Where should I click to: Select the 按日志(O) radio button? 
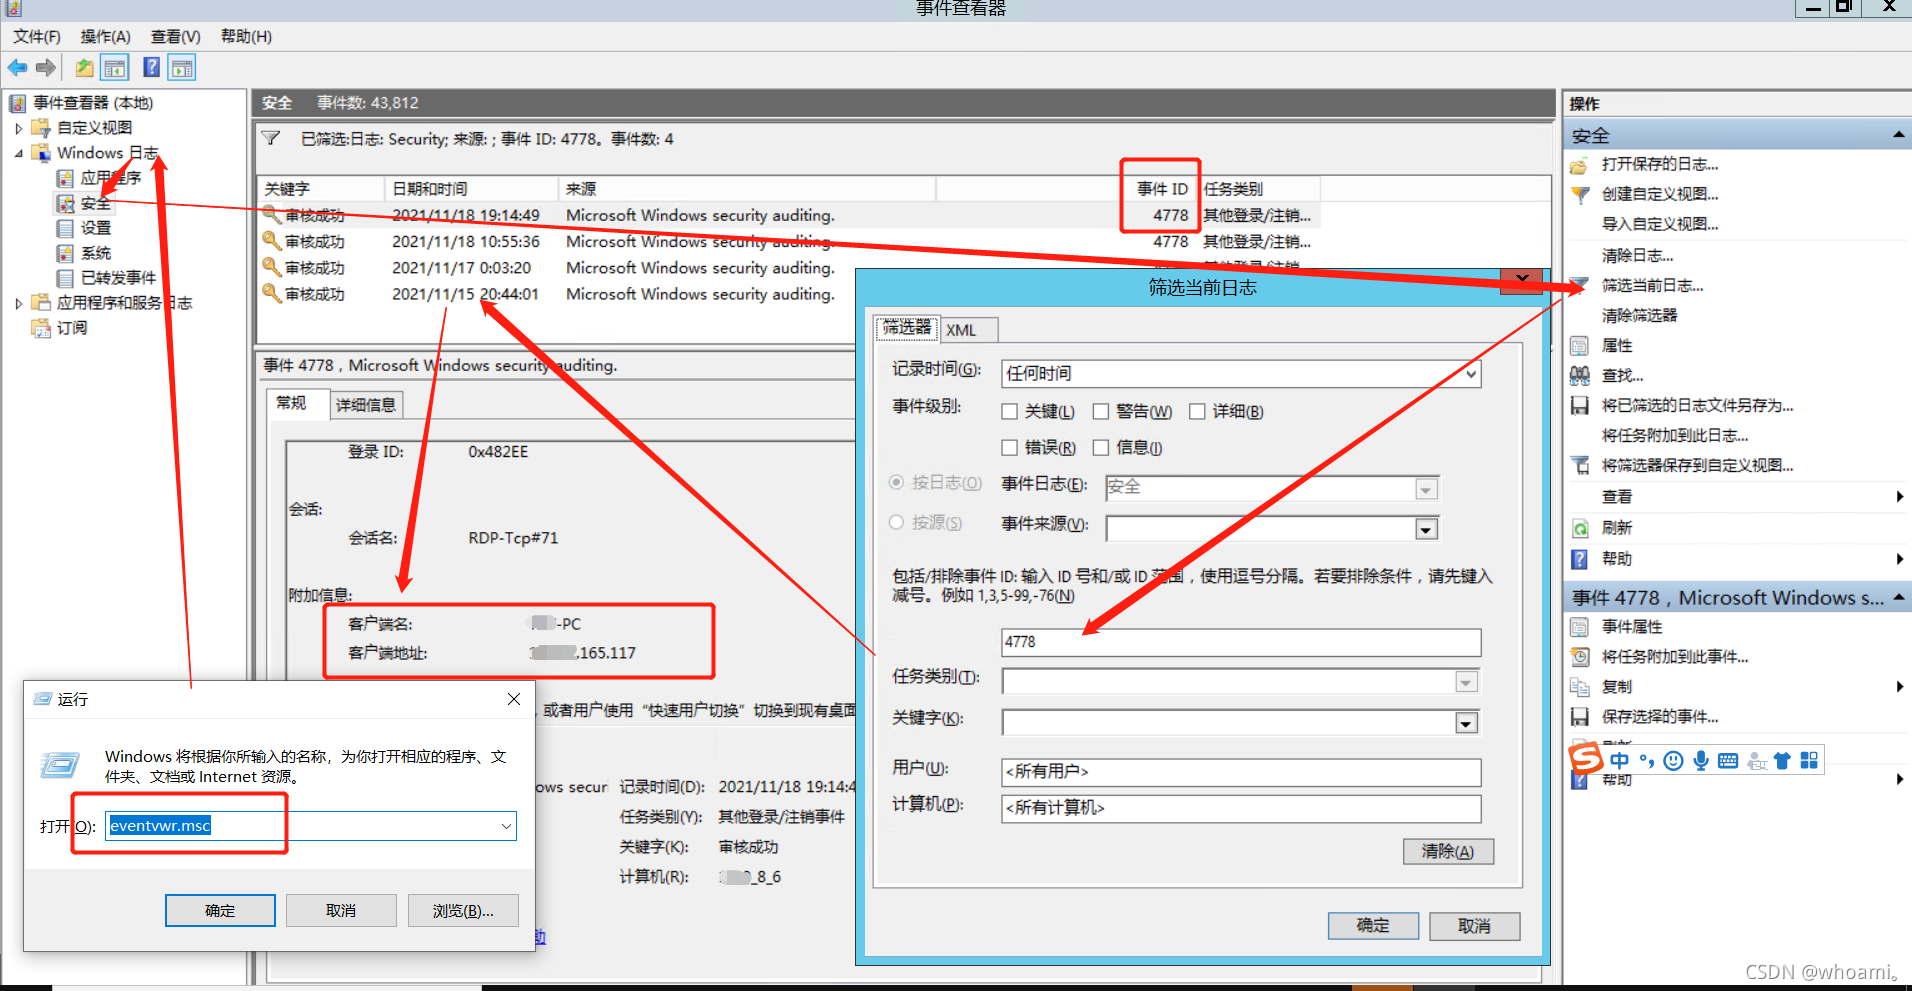click(897, 482)
